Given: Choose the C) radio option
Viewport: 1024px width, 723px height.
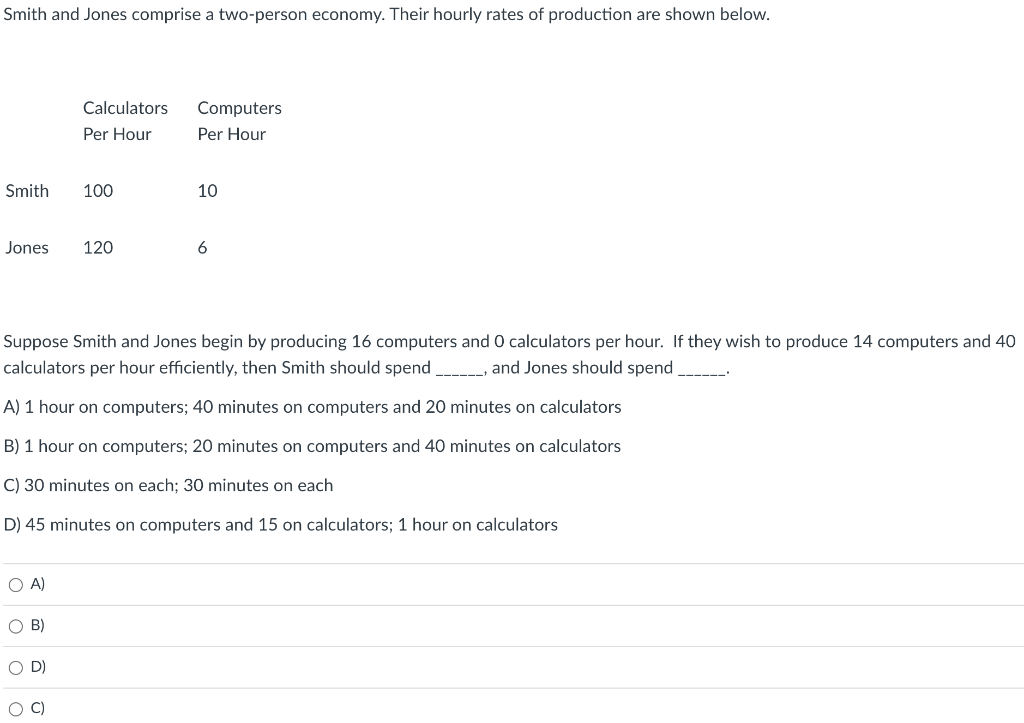Looking at the screenshot, I should pyautogui.click(x=16, y=709).
